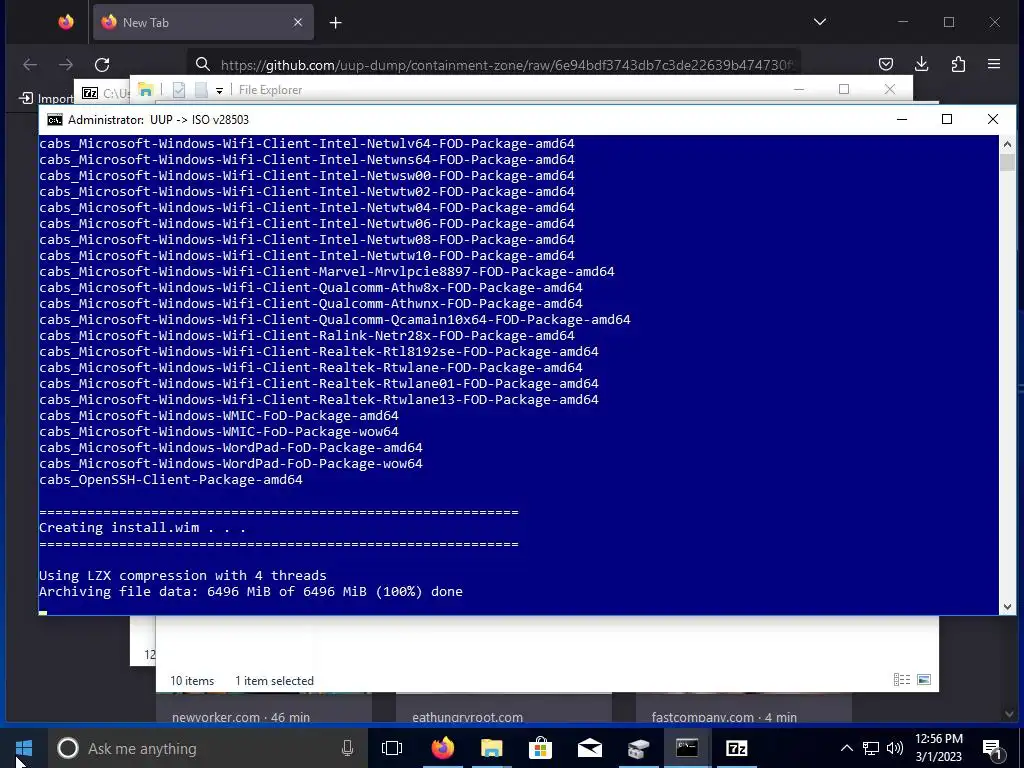Click console scrollbar up arrow
The width and height of the screenshot is (1024, 768).
click(1007, 144)
